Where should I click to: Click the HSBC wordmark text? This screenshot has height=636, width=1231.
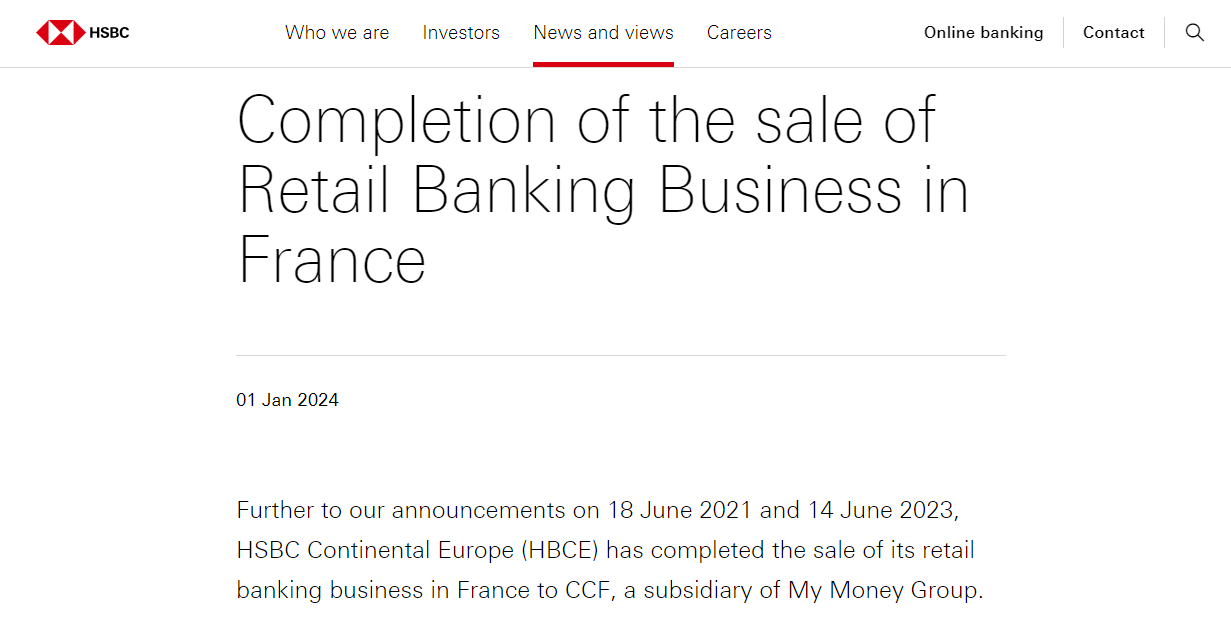point(109,33)
